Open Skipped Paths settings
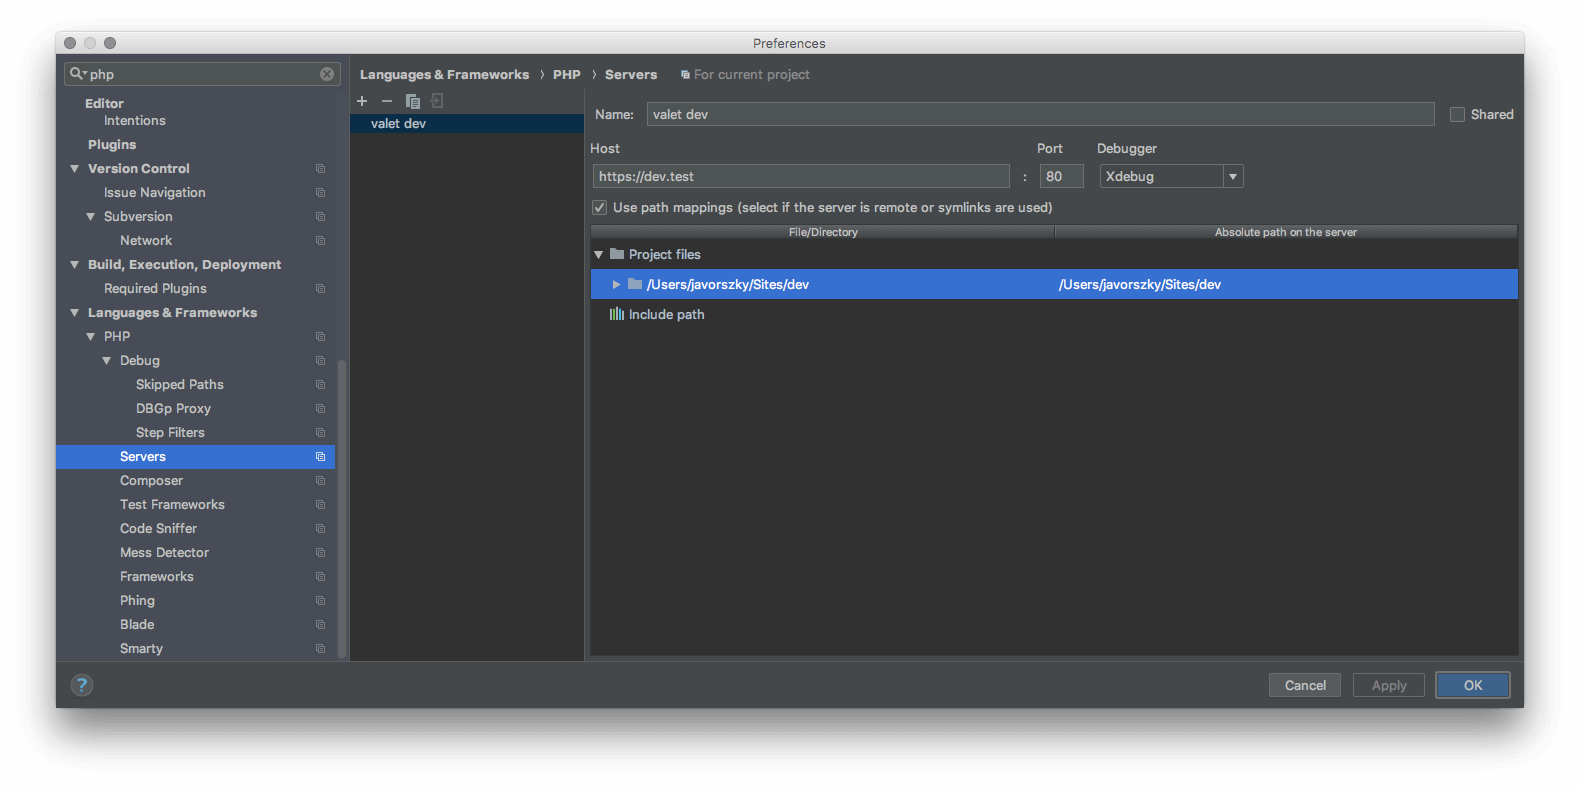 tap(179, 385)
